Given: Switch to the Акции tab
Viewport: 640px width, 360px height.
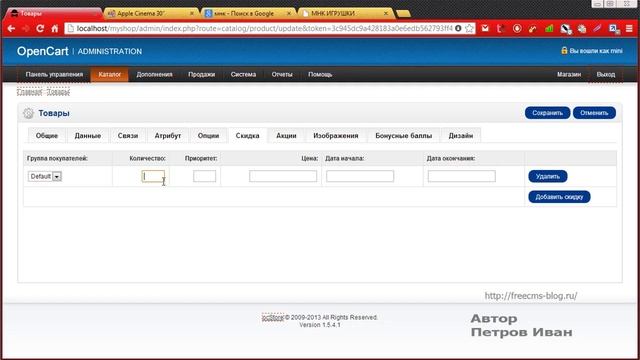Looking at the screenshot, I should pyautogui.click(x=286, y=136).
